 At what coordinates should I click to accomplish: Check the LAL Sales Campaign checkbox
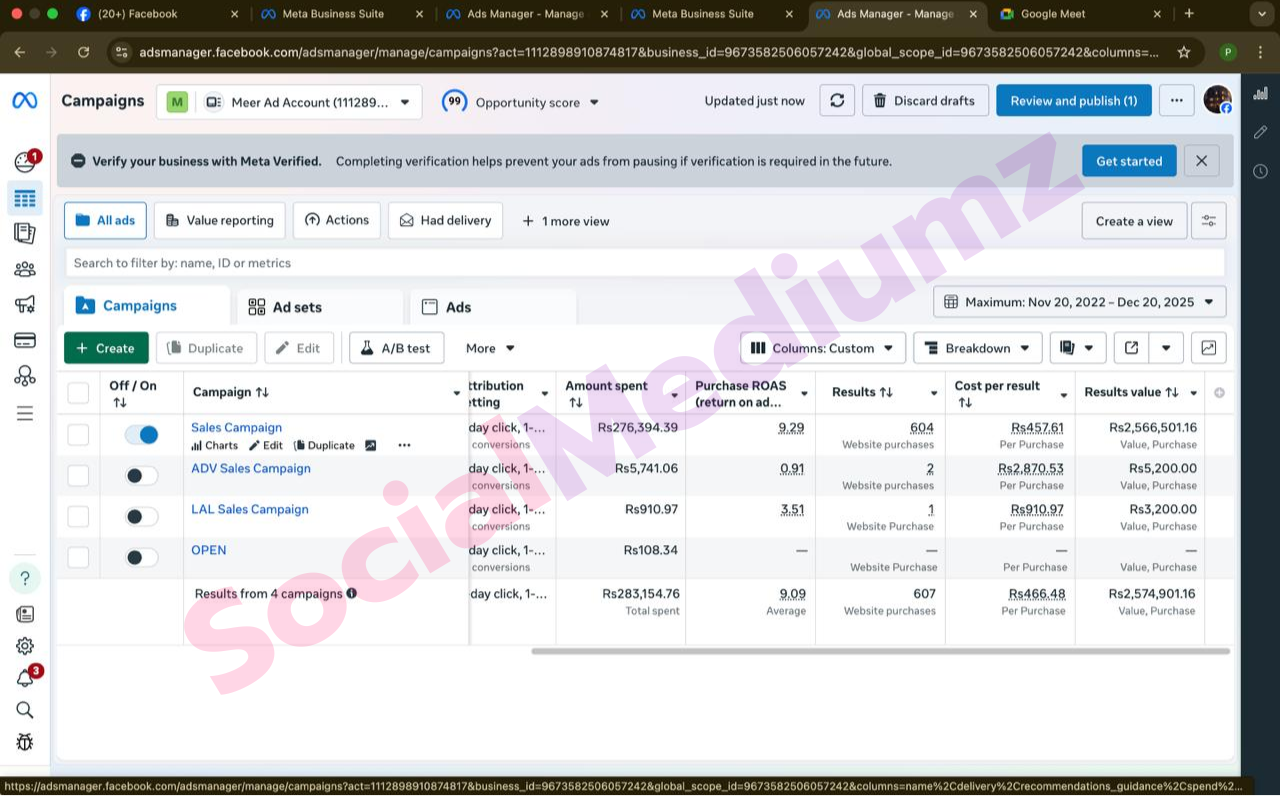click(78, 517)
